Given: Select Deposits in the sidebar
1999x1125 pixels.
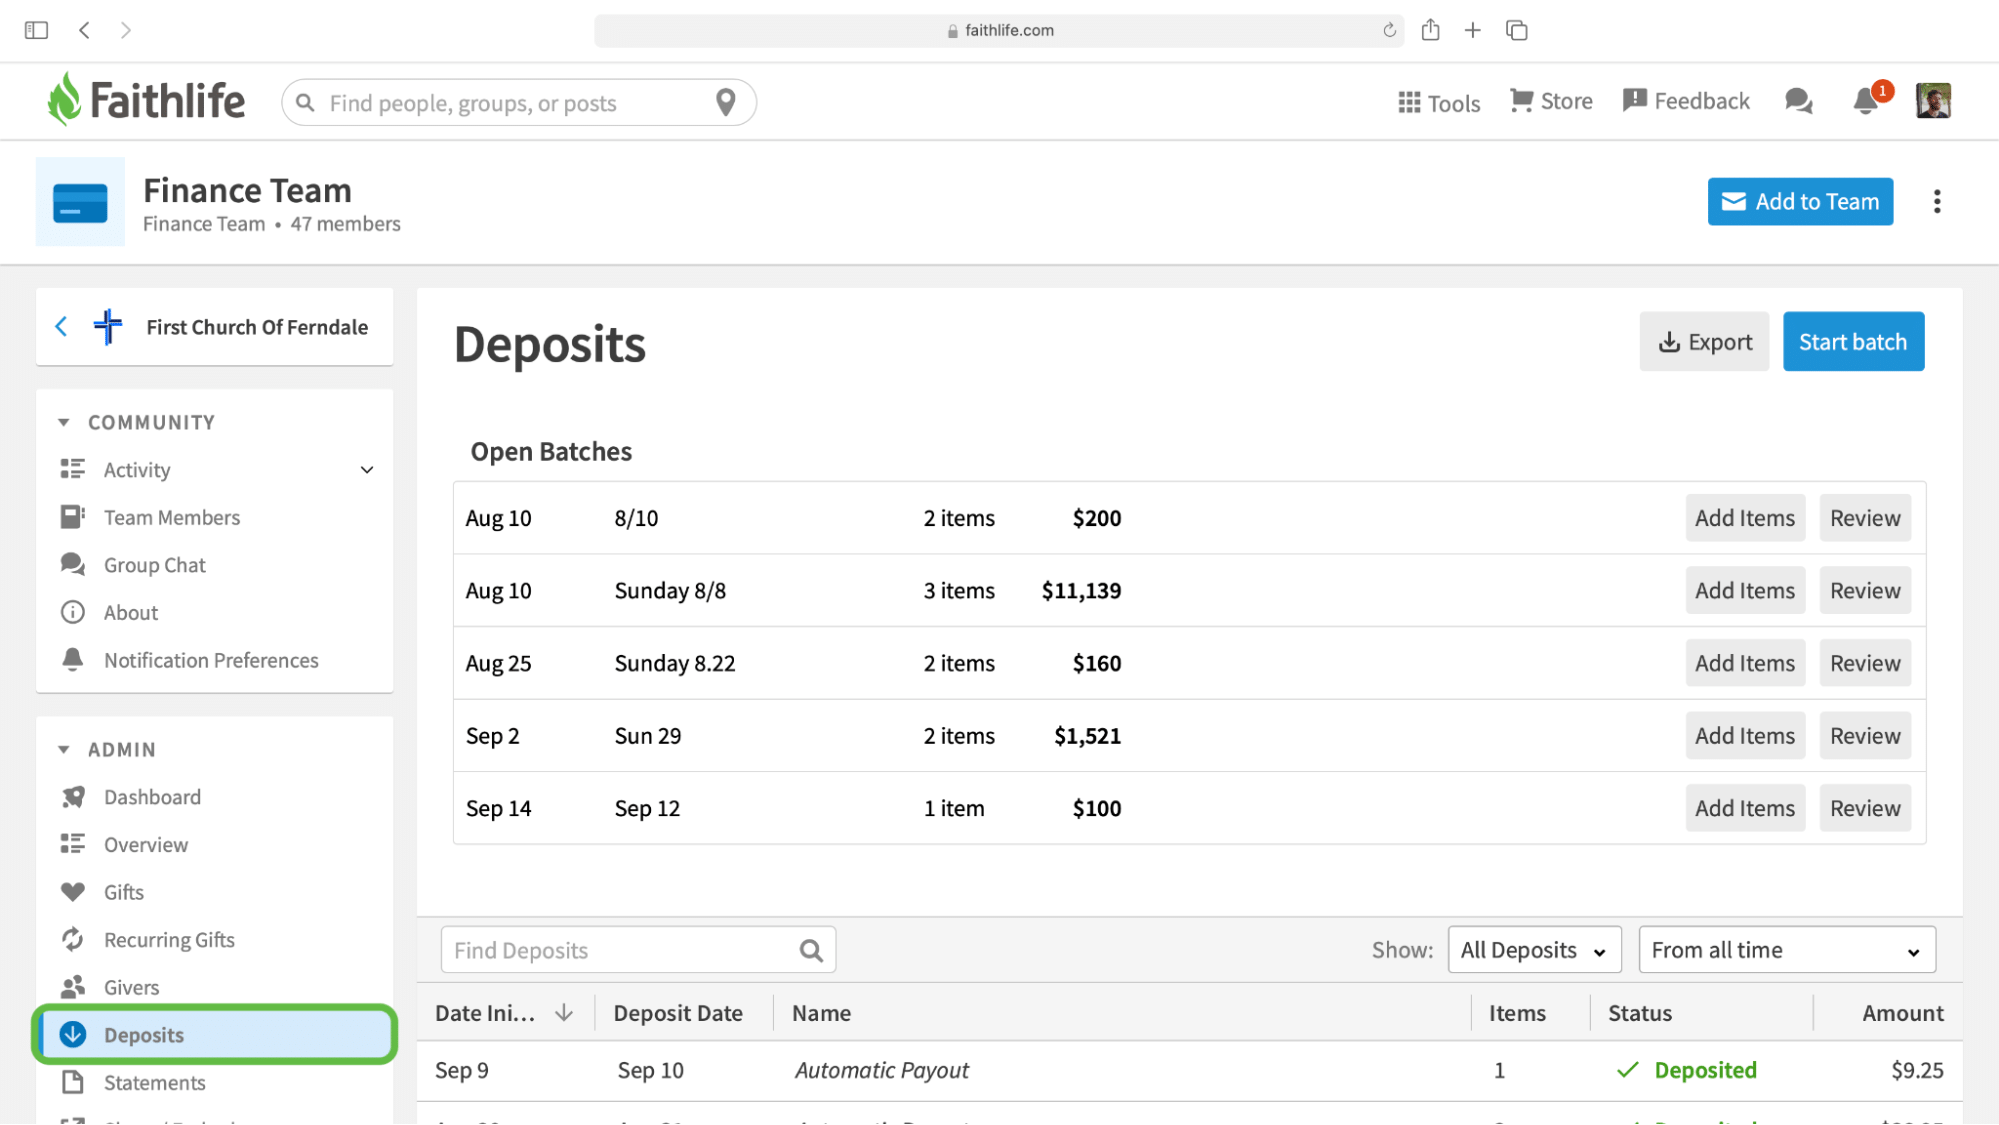Looking at the screenshot, I should coord(215,1035).
